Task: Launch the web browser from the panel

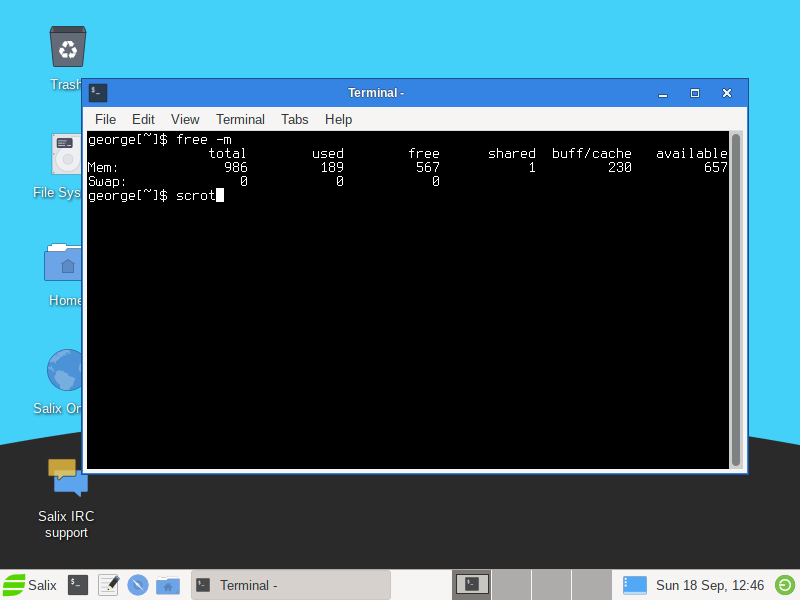Action: point(138,585)
